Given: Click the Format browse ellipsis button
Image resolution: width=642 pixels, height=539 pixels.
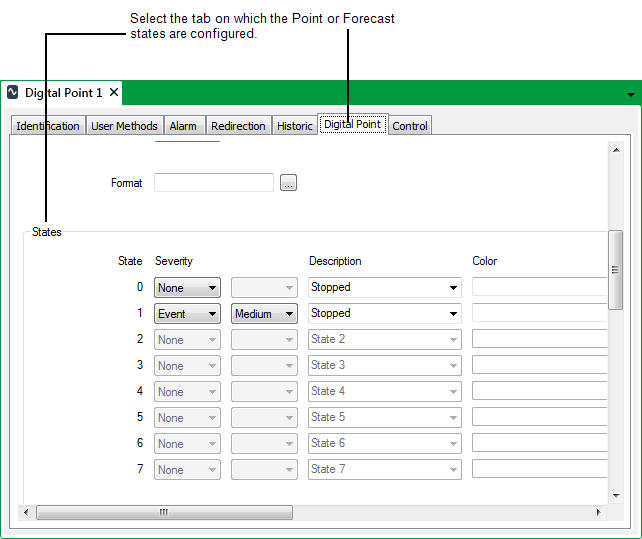Looking at the screenshot, I should [x=288, y=183].
